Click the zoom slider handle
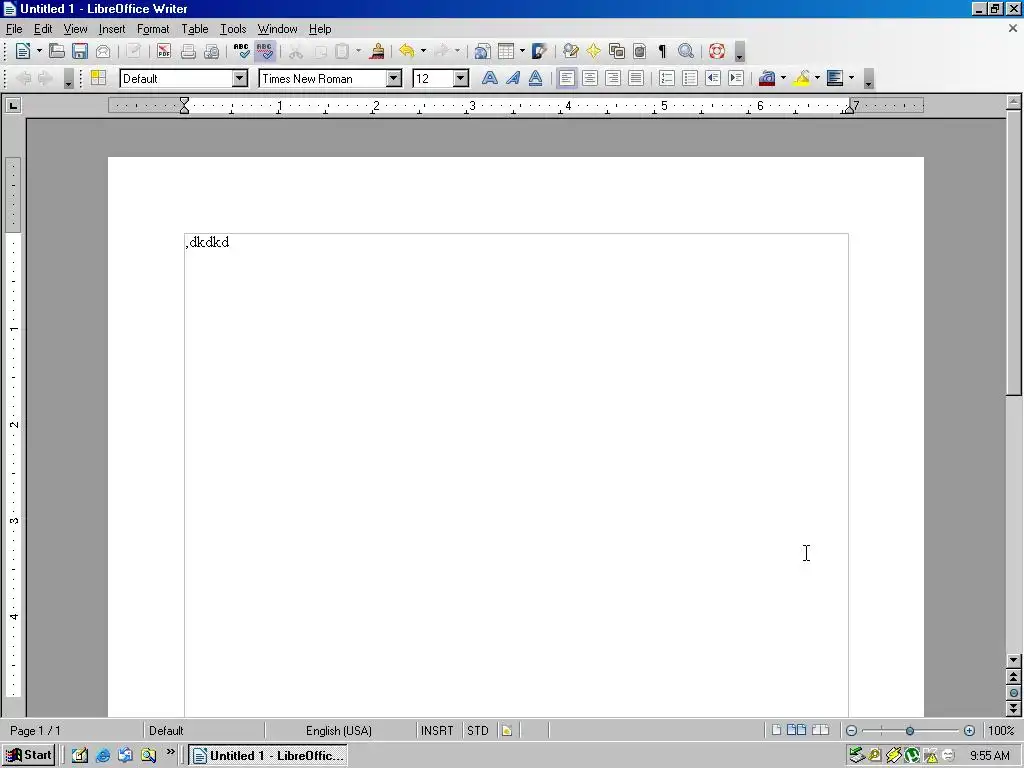This screenshot has width=1024, height=768. (x=910, y=731)
